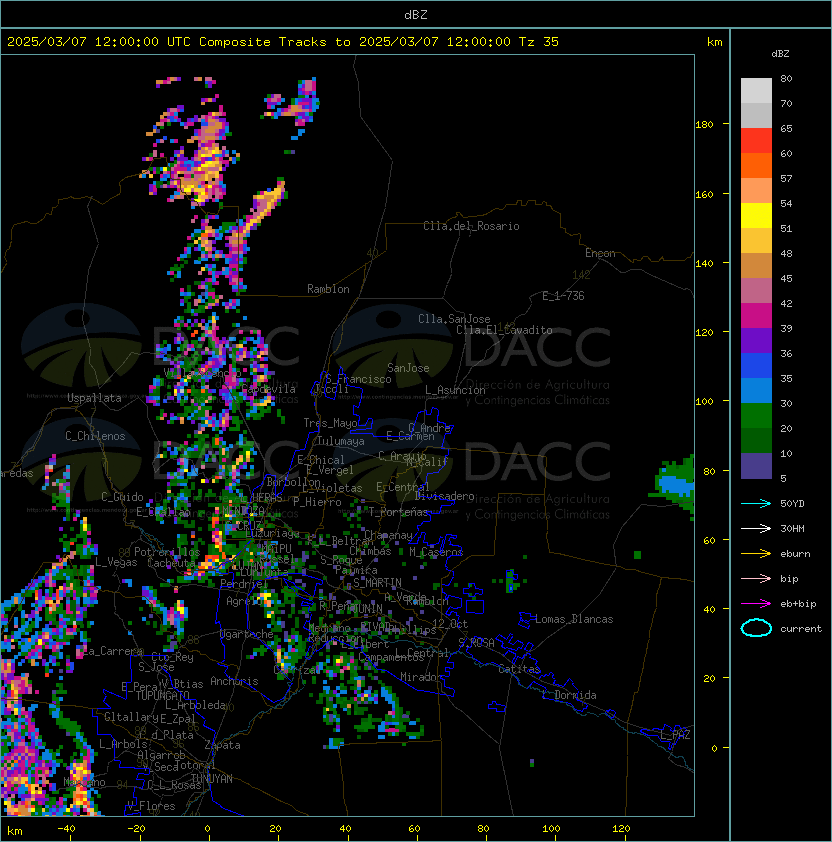Click the E_1-736 label
Screen dimensions: 832x842
563,296
